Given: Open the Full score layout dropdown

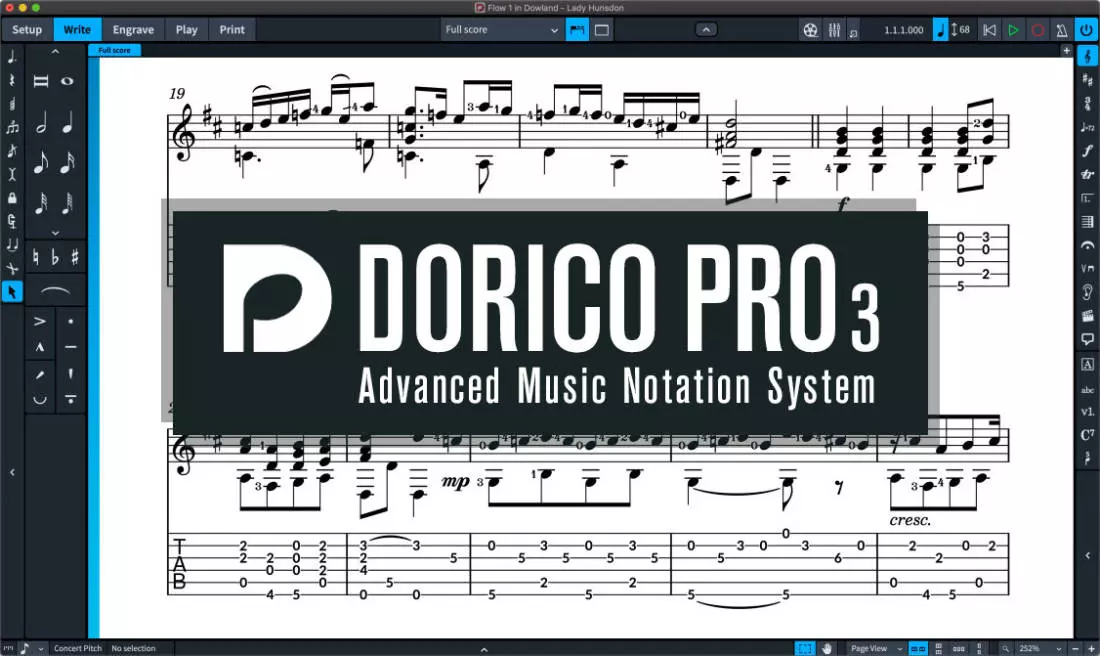Looking at the screenshot, I should click(502, 30).
